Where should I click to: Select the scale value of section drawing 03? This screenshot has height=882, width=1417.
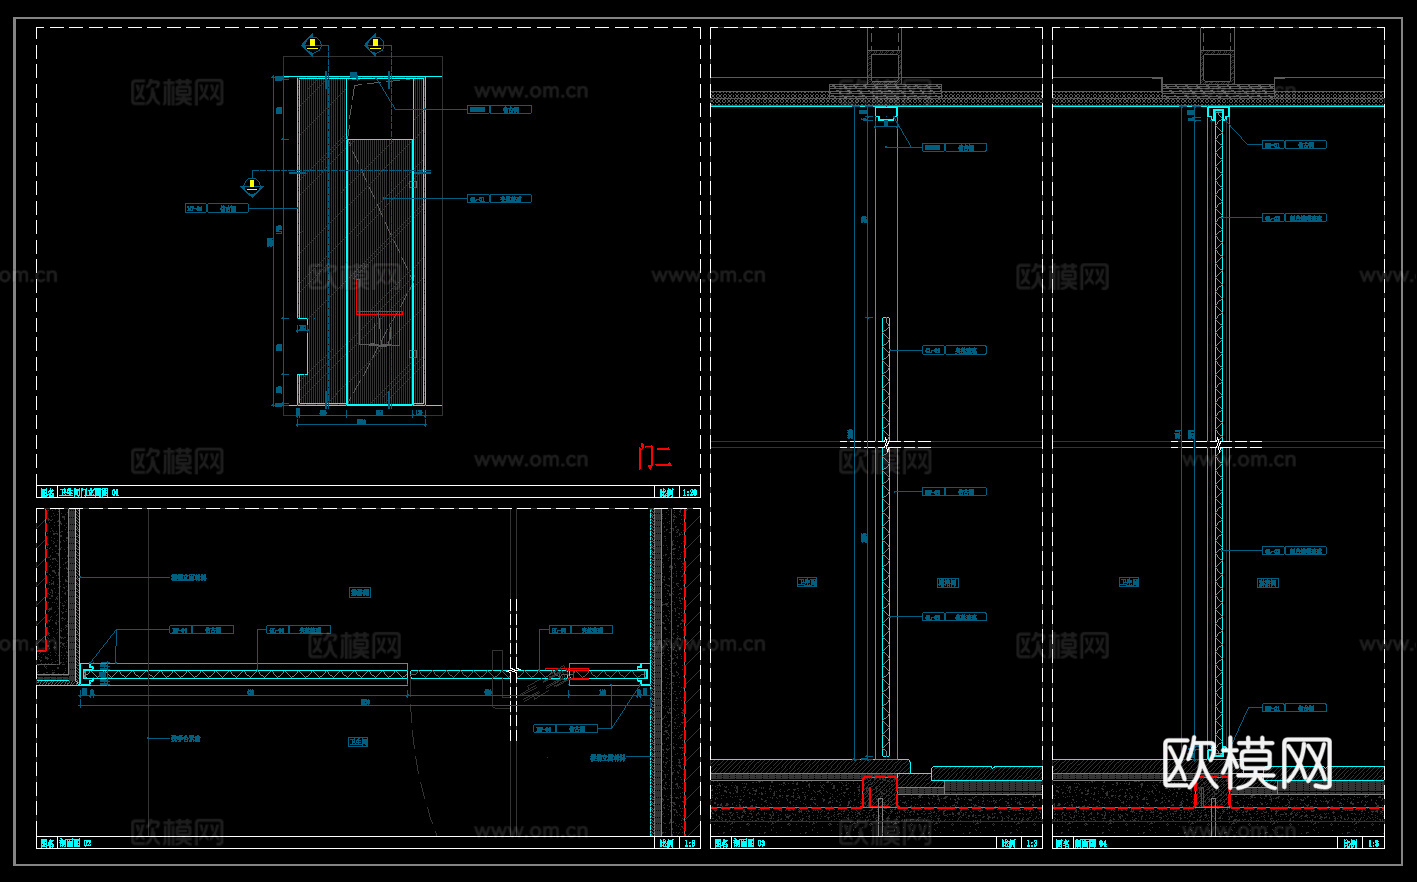pyautogui.click(x=1031, y=843)
